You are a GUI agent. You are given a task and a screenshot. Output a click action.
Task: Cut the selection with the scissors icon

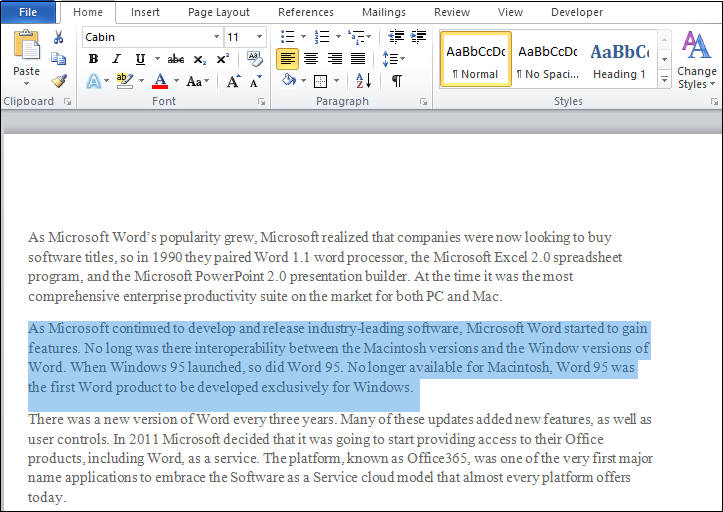click(59, 37)
